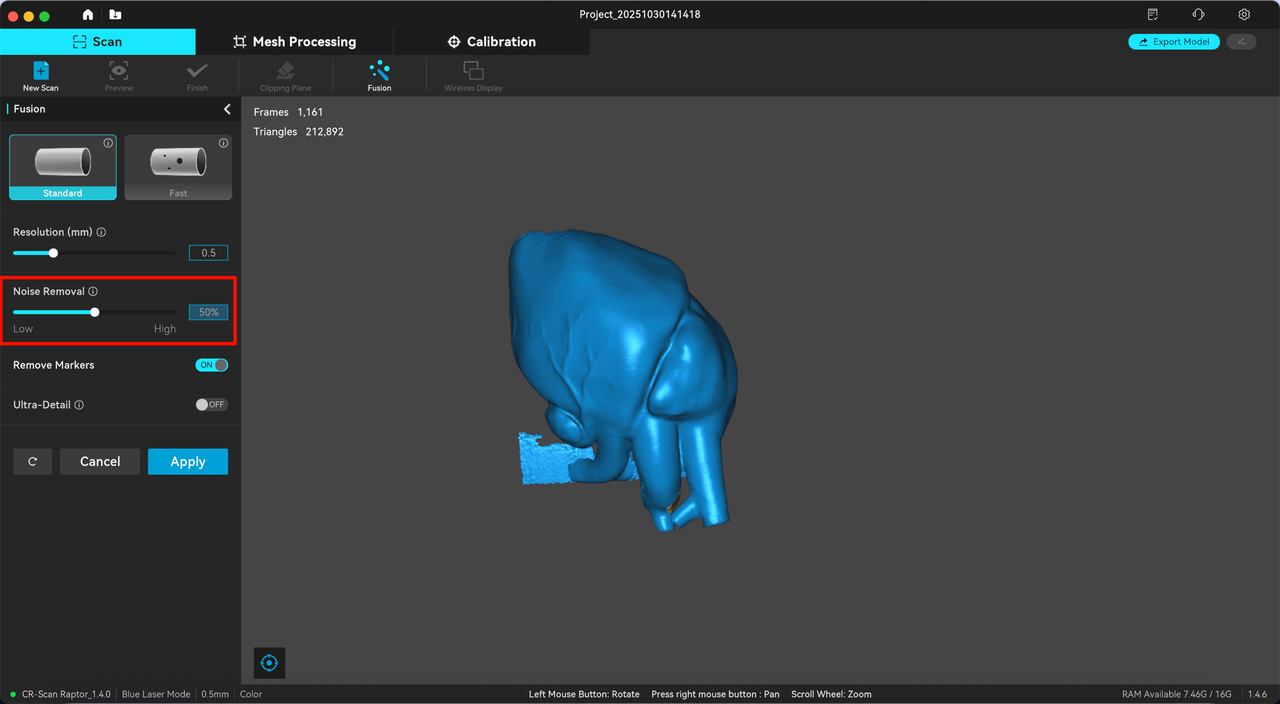Open settings gear icon

point(1244,15)
